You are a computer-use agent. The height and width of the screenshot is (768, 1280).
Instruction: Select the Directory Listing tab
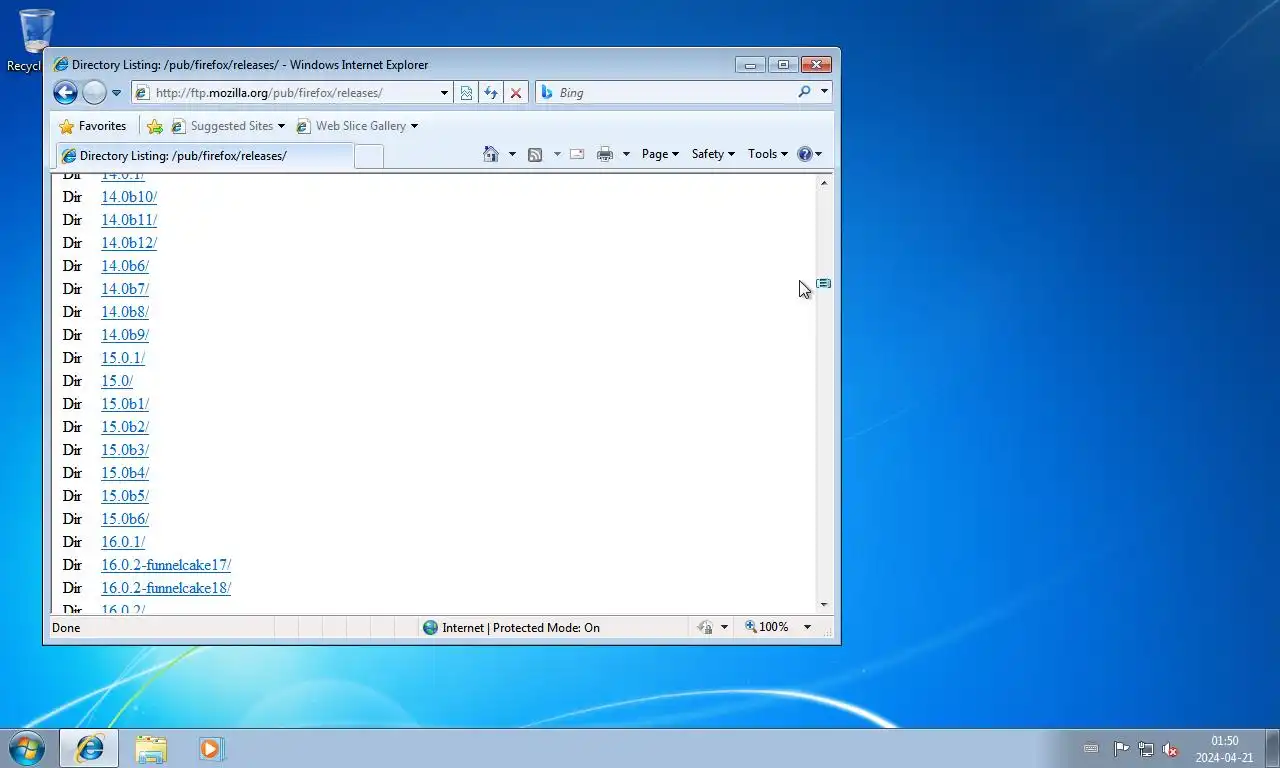click(205, 156)
